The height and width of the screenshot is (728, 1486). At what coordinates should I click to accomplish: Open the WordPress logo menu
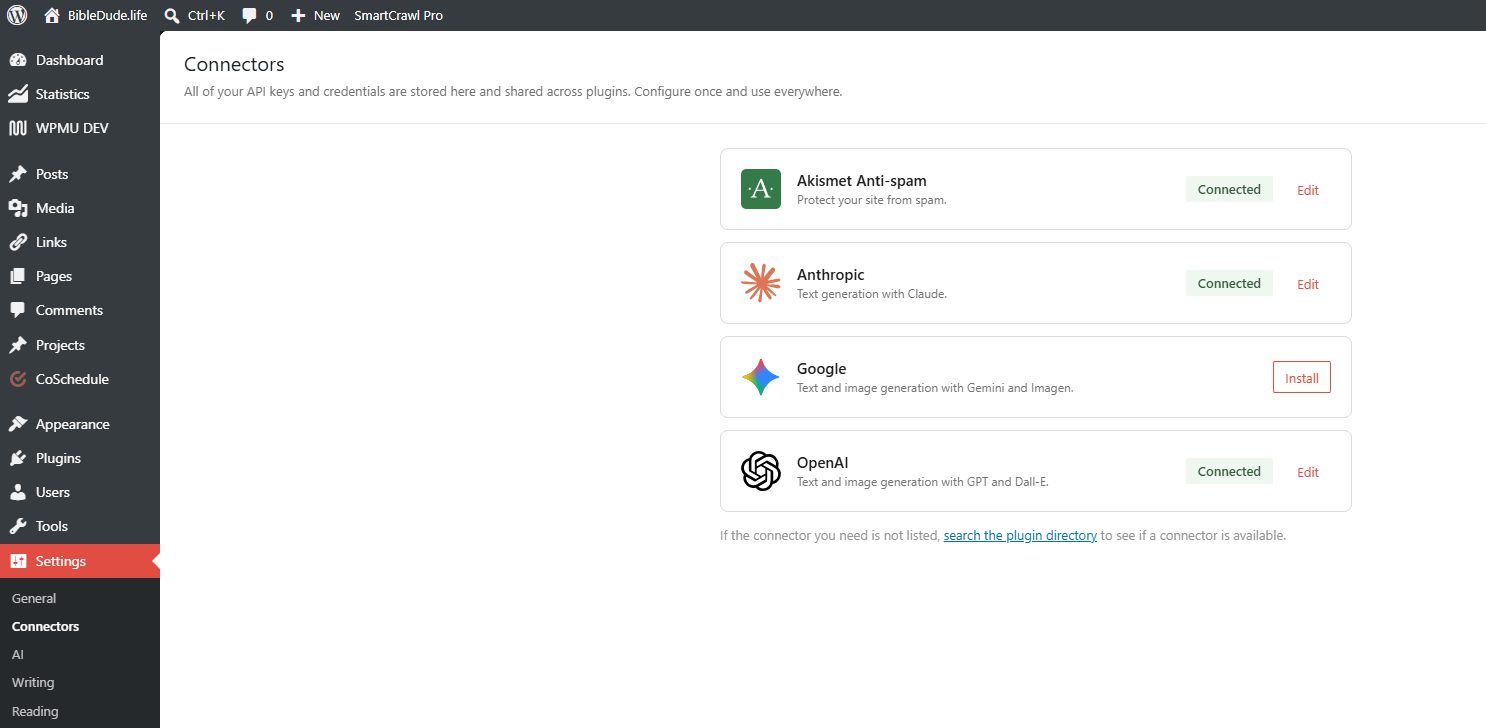[17, 15]
